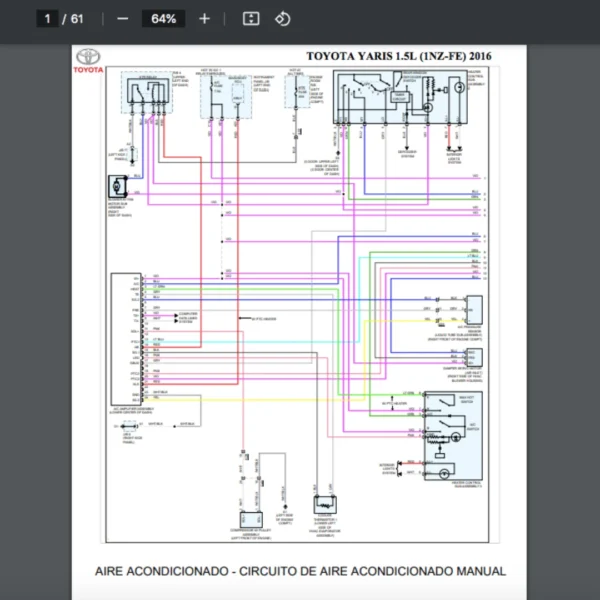Screen dimensions: 600x600
Task: Click the fit to page icon
Action: coord(251,19)
